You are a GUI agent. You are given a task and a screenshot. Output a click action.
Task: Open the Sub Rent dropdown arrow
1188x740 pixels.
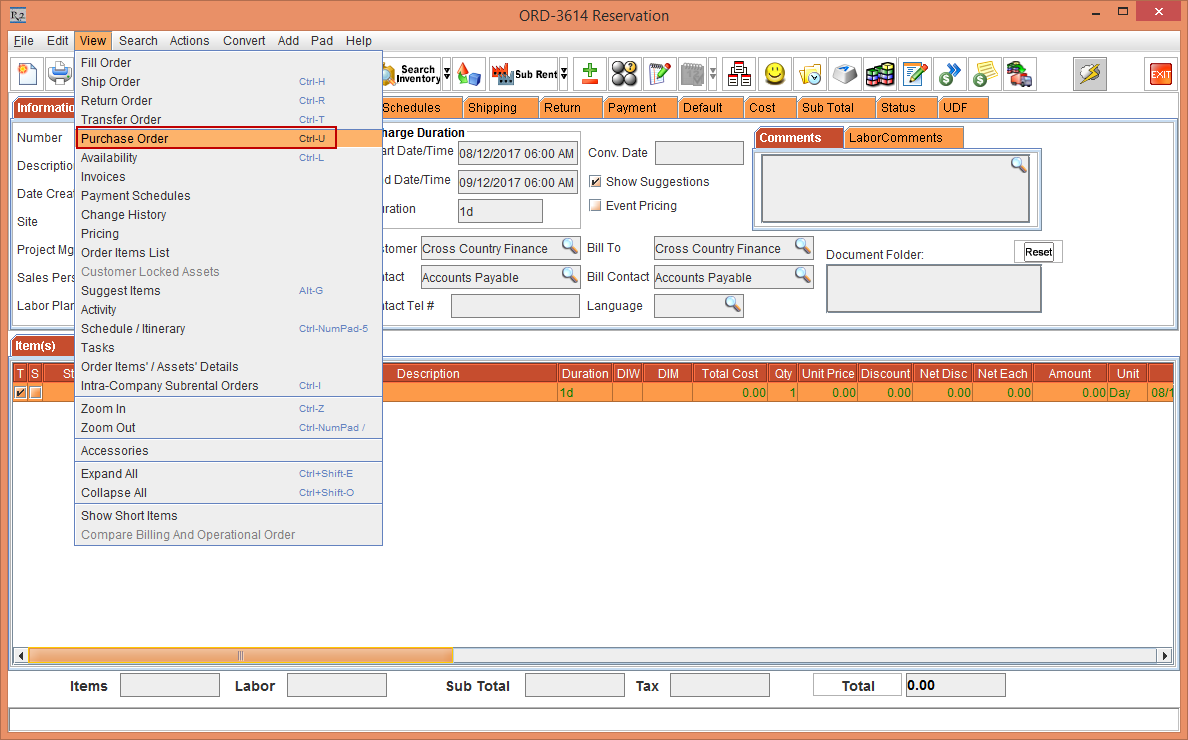pos(564,74)
